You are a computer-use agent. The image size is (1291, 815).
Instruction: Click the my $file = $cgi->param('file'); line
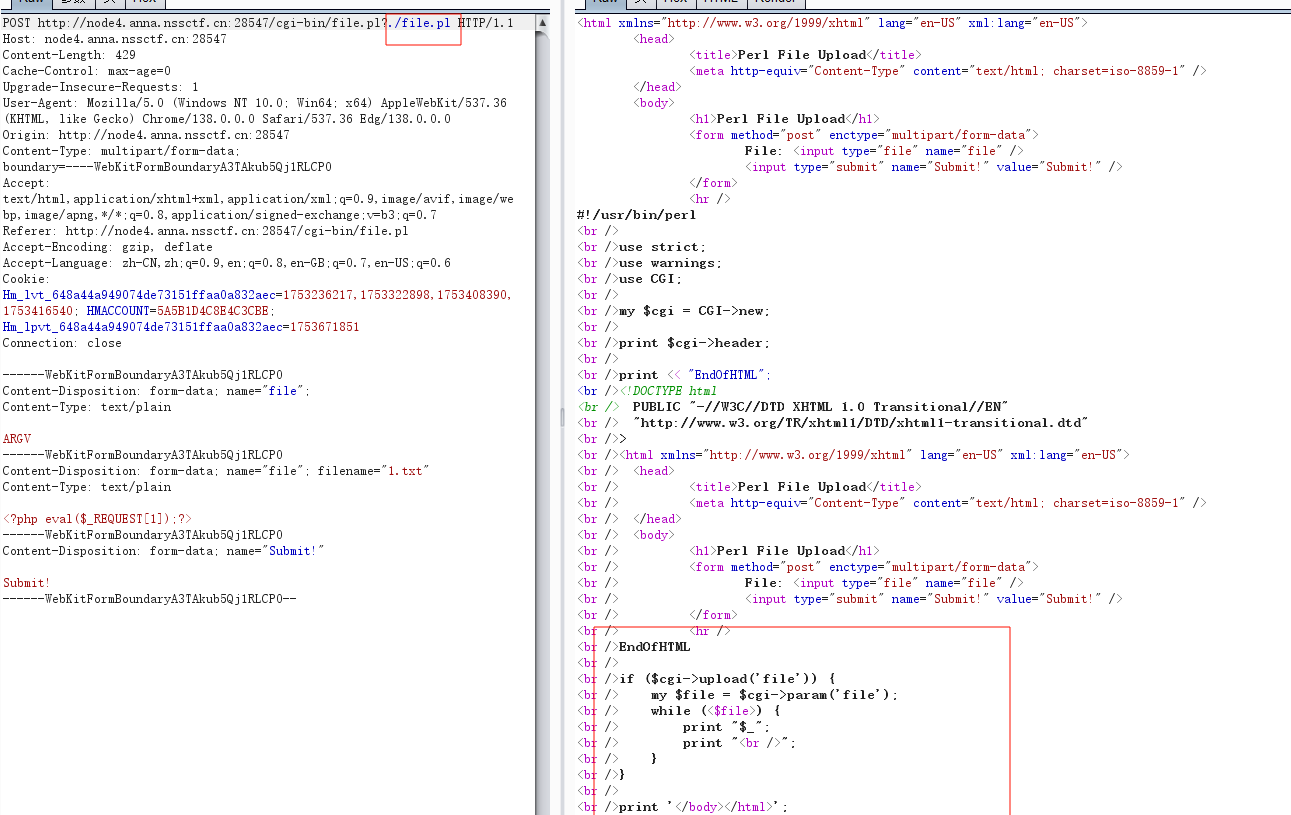click(774, 695)
